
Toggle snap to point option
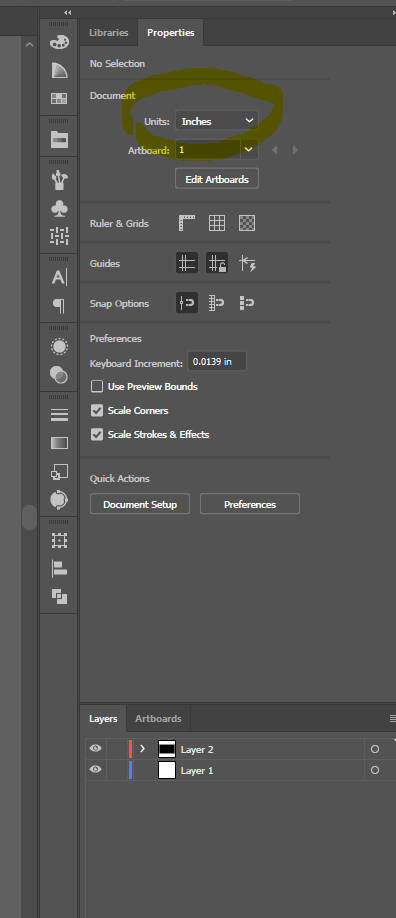click(x=186, y=303)
